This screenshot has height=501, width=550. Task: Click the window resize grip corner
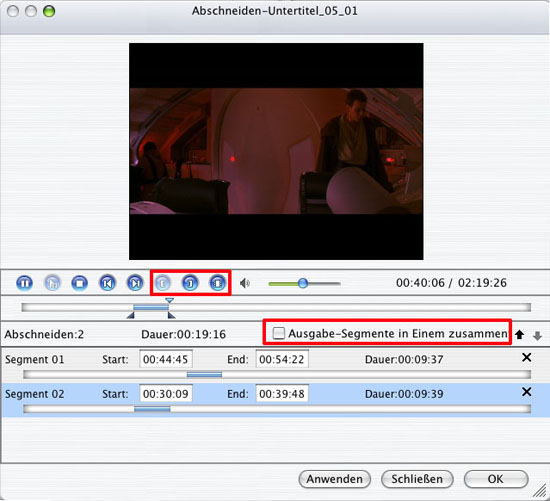[x=539, y=490]
